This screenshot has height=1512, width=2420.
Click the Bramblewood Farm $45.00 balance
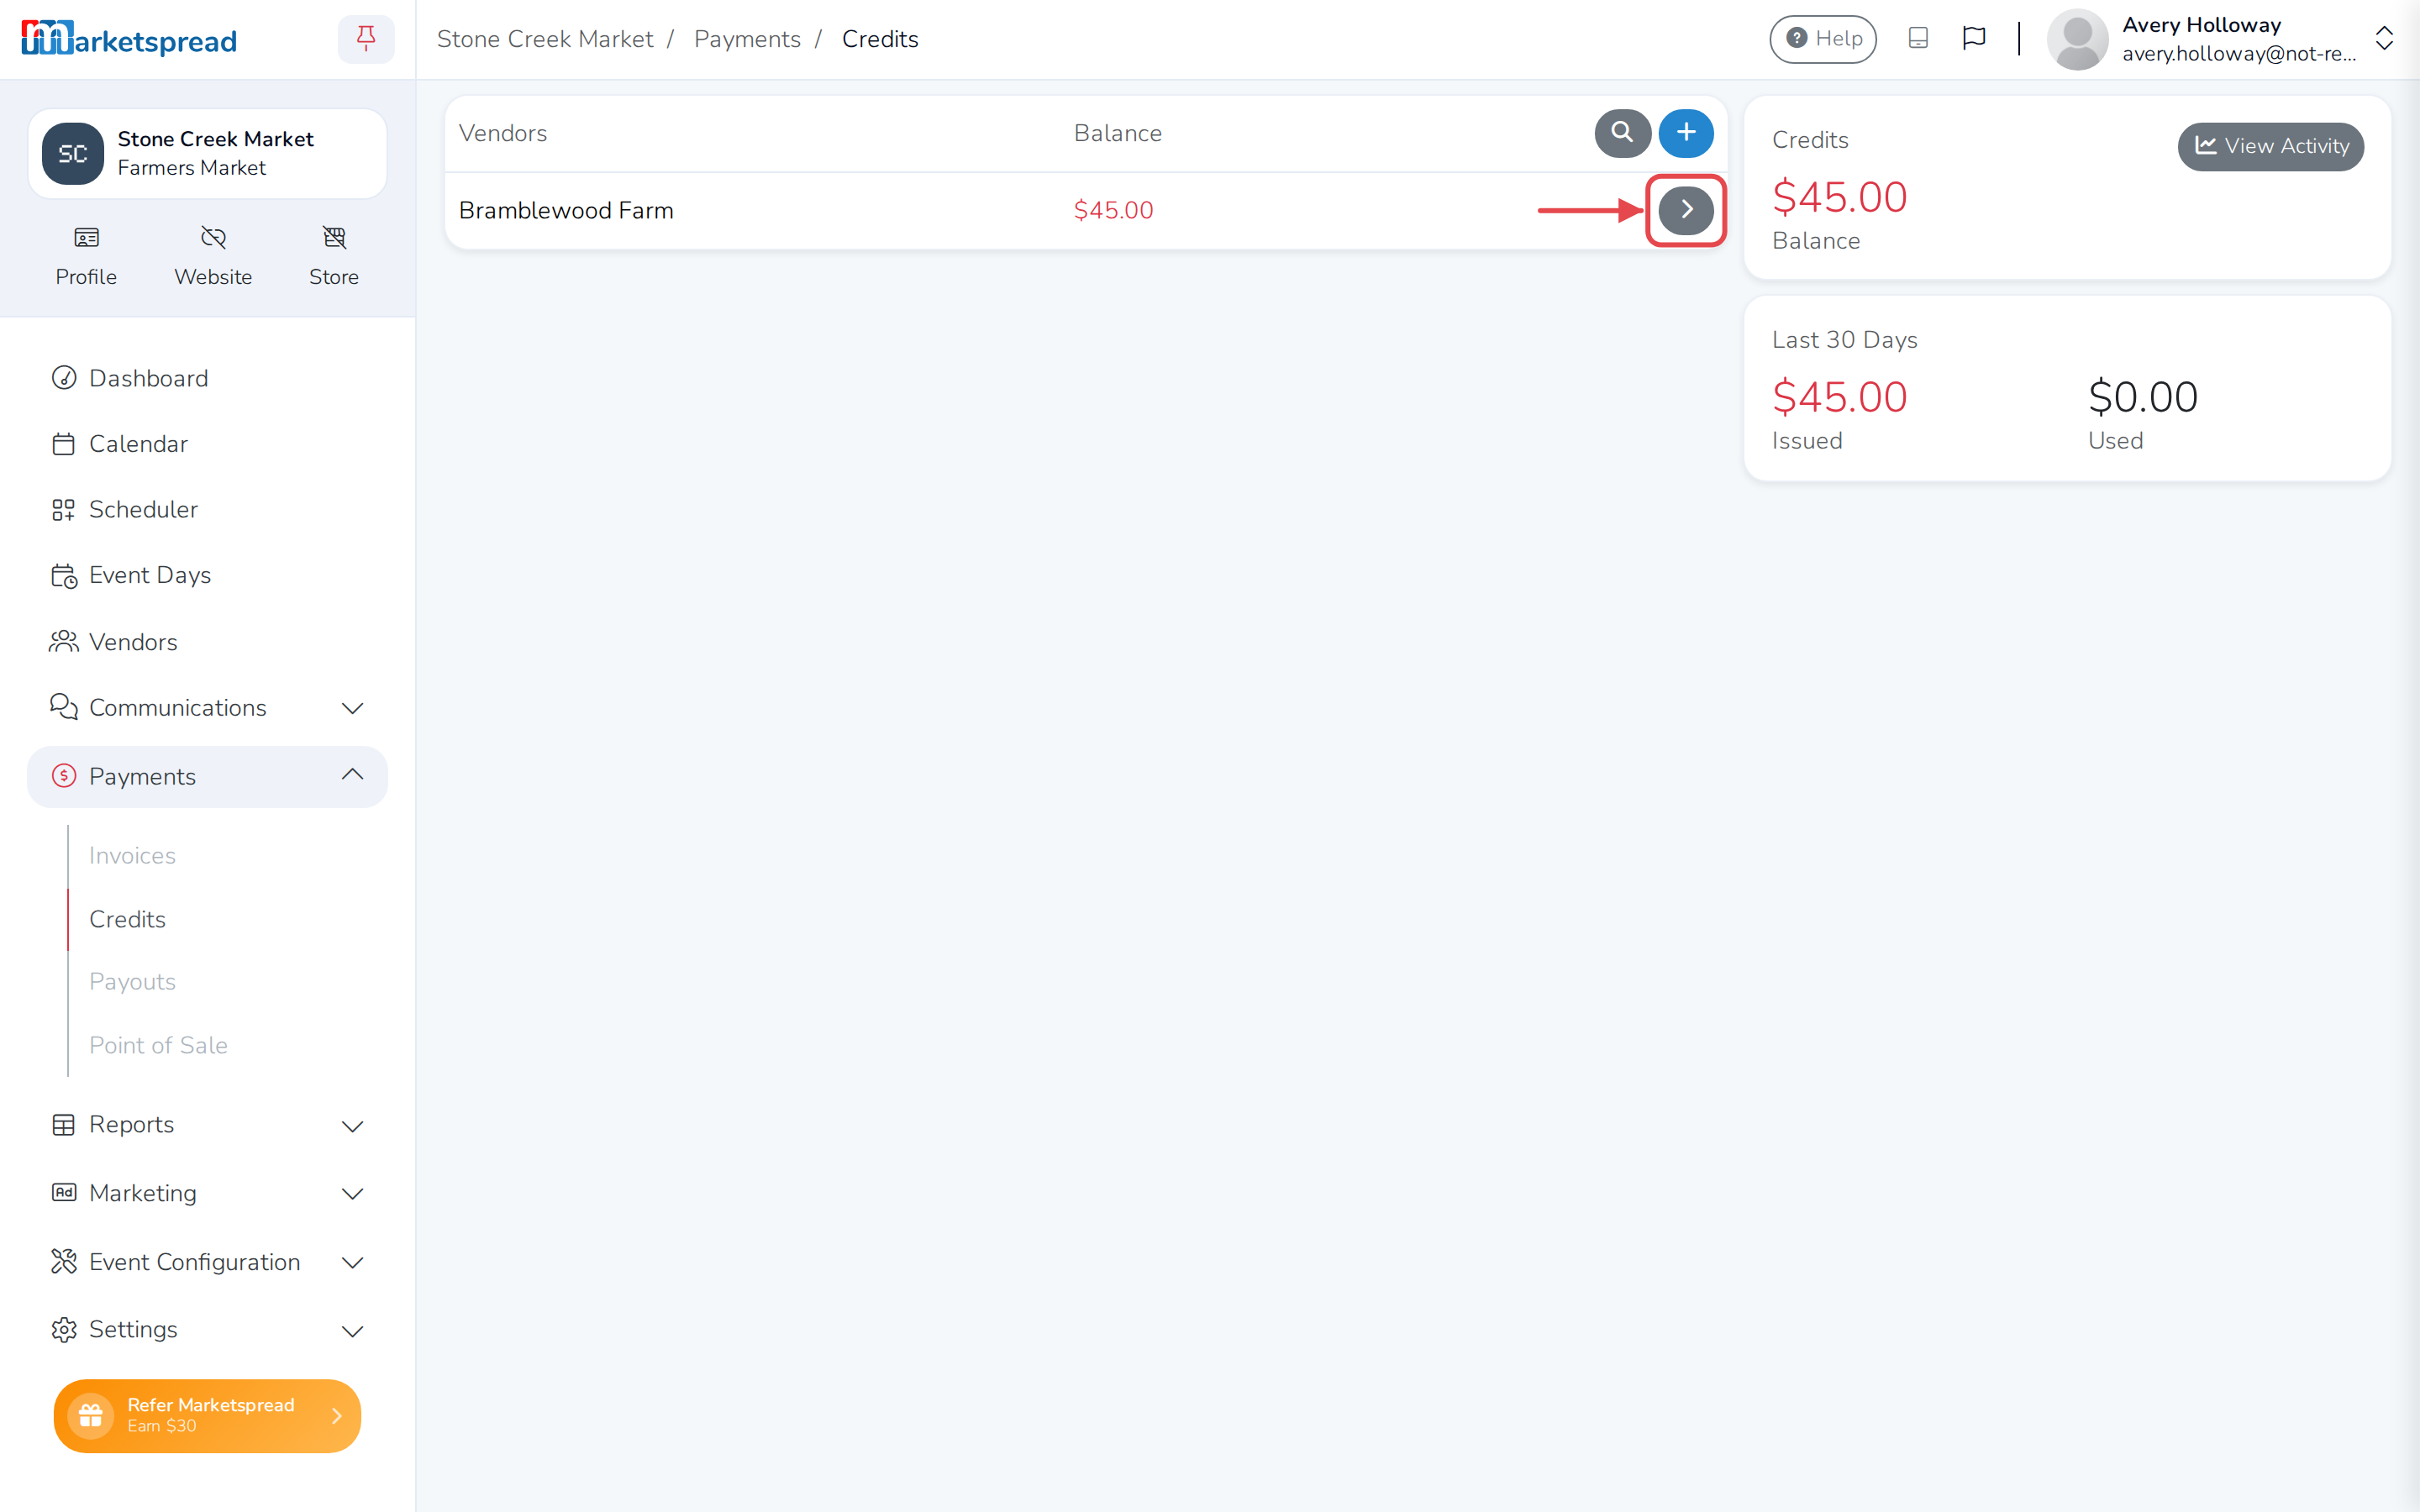point(1113,210)
